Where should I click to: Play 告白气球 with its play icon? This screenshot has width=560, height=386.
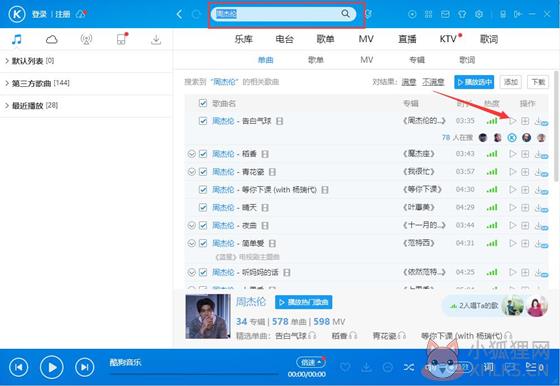tap(513, 121)
